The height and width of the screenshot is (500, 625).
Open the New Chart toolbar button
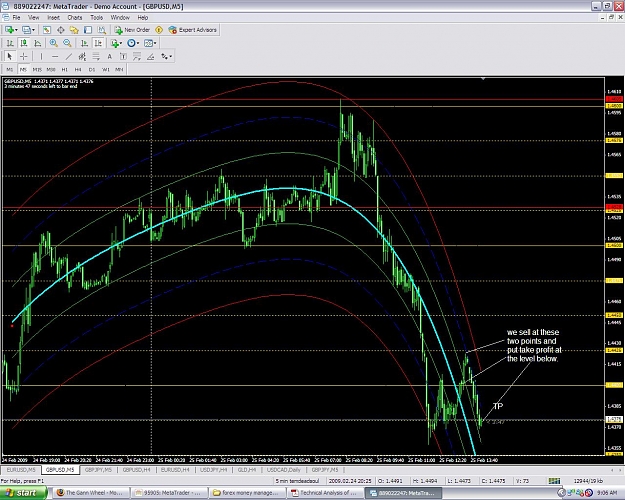click(9, 30)
